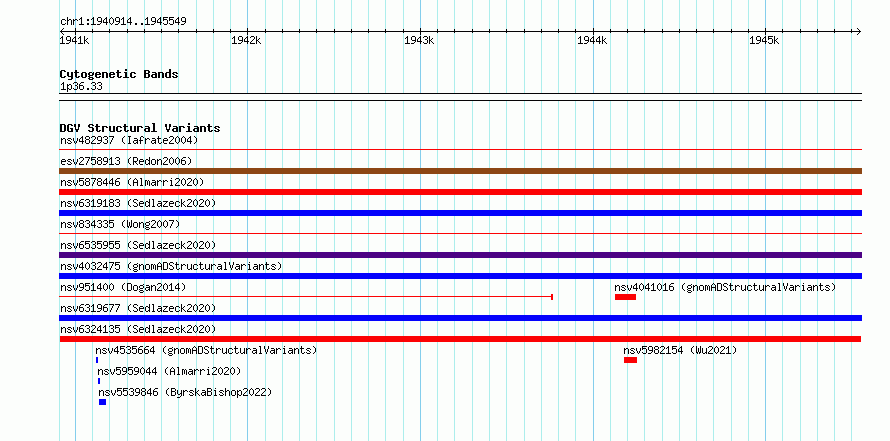Open the esv2758913 (Redon2006) variant label
Screen dimensions: 890x441
pos(126,161)
